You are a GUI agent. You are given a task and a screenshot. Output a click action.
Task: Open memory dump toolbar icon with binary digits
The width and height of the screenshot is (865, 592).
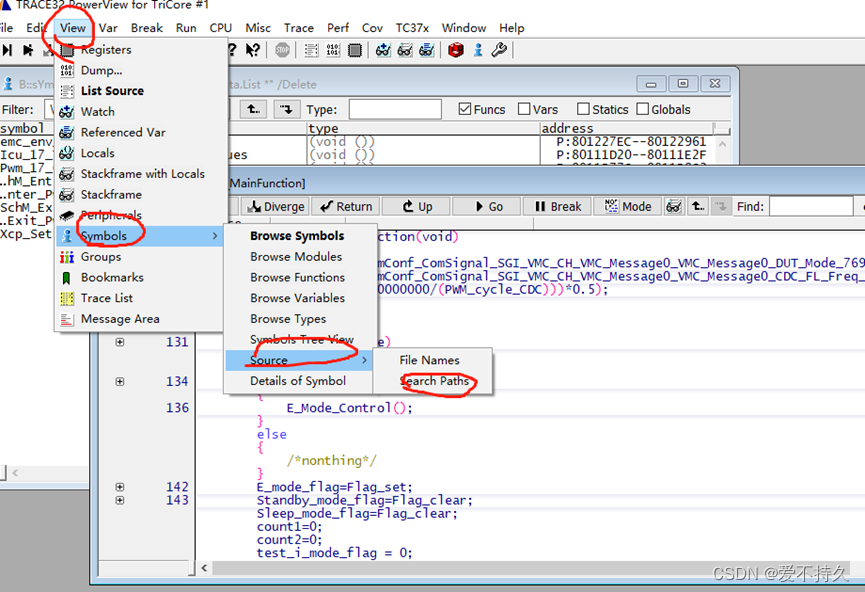[333, 50]
